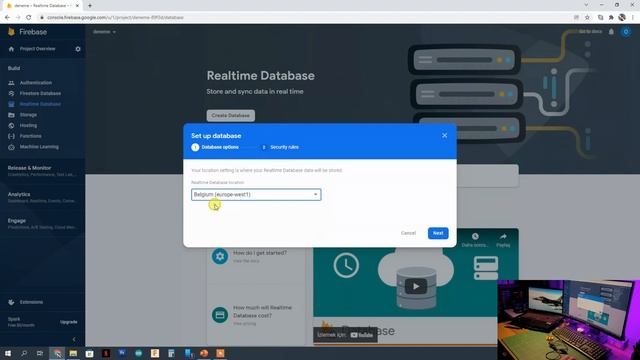Click the Functions brackets icon

11,136
